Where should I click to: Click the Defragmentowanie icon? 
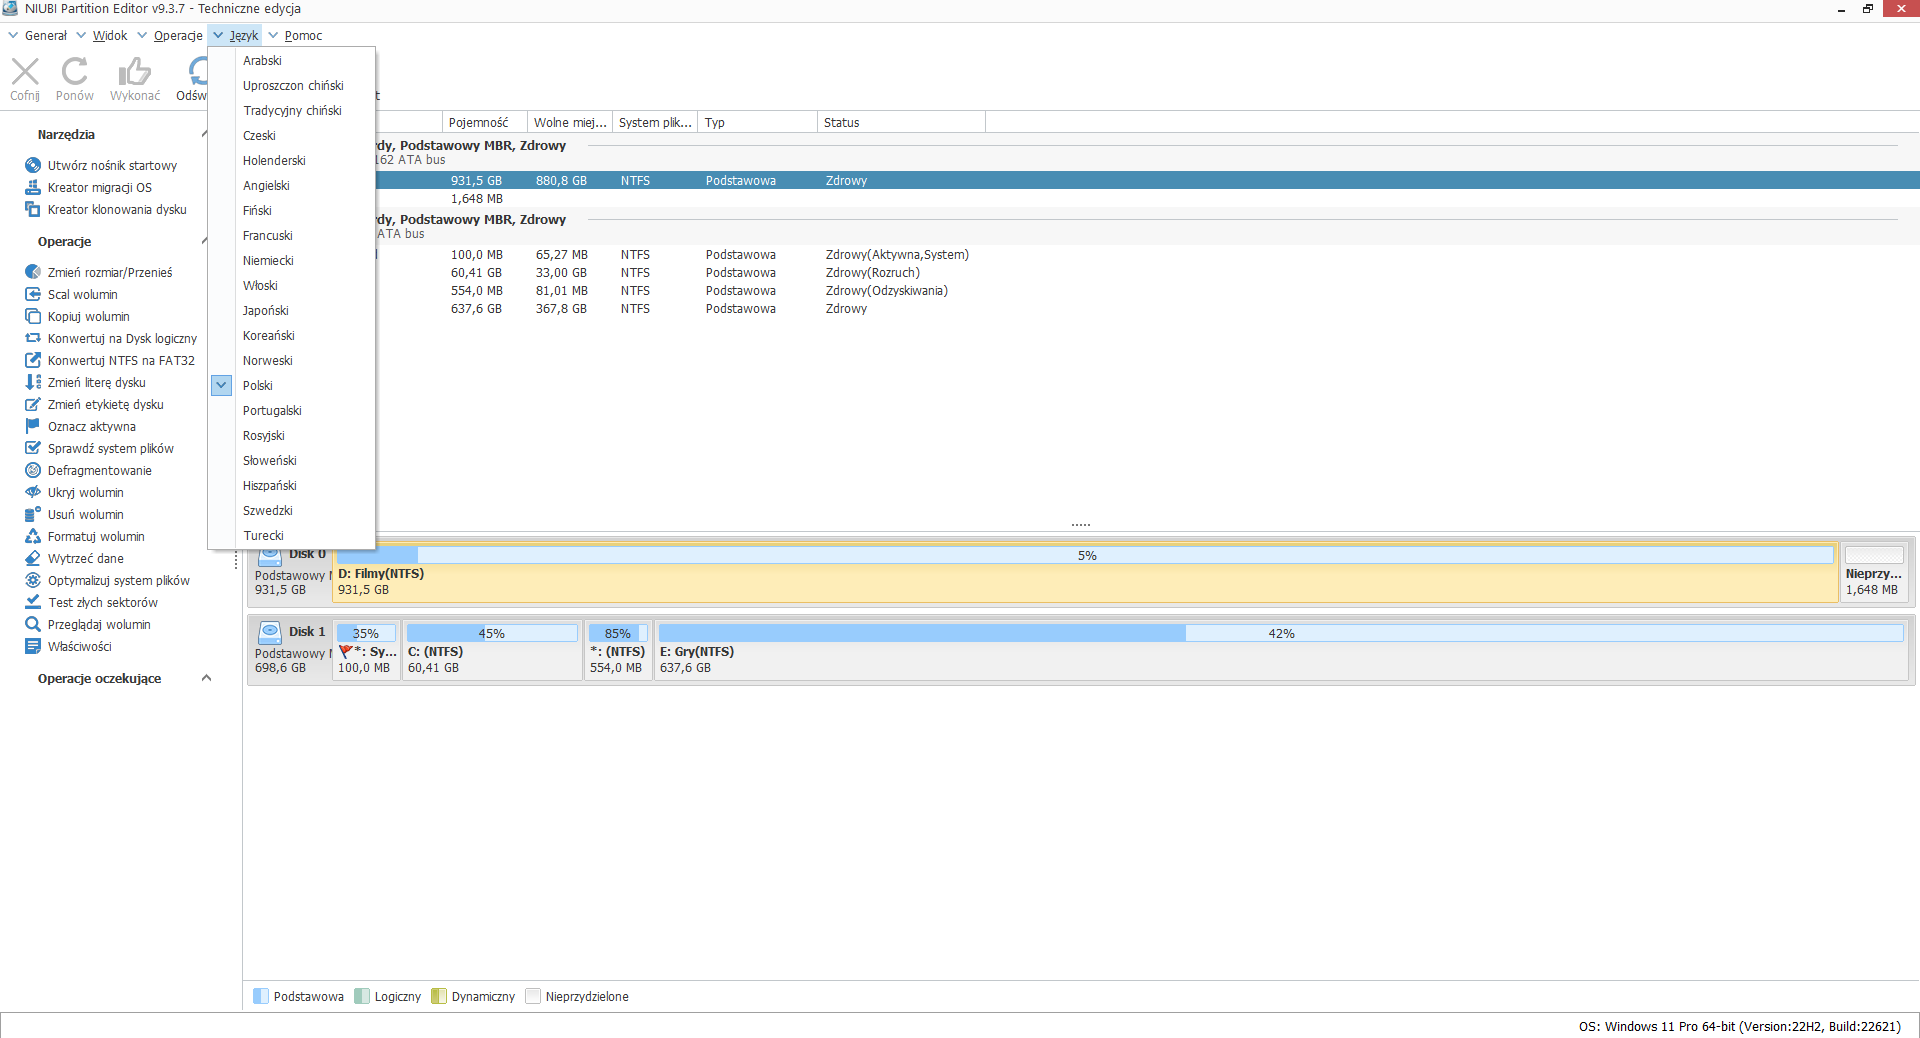click(x=33, y=470)
